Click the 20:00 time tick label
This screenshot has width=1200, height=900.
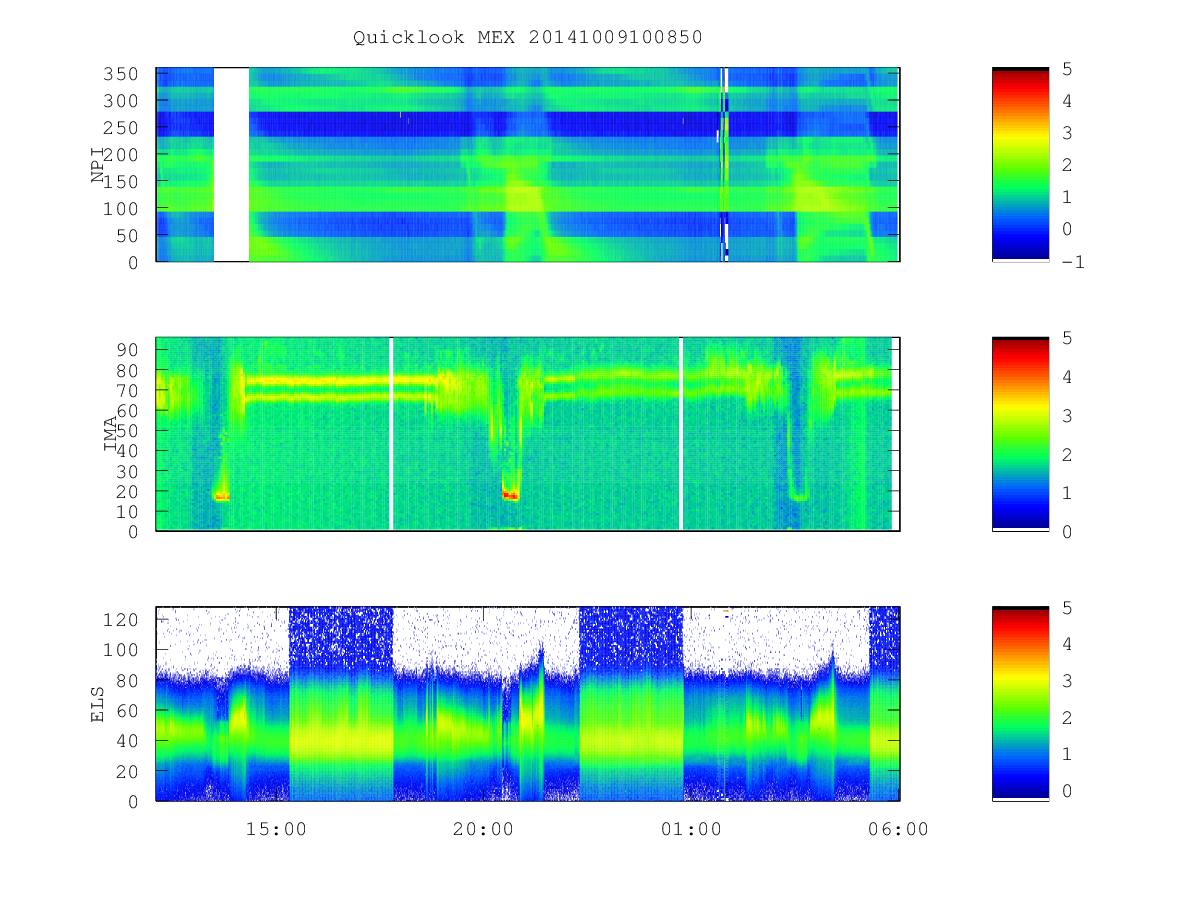pos(483,829)
